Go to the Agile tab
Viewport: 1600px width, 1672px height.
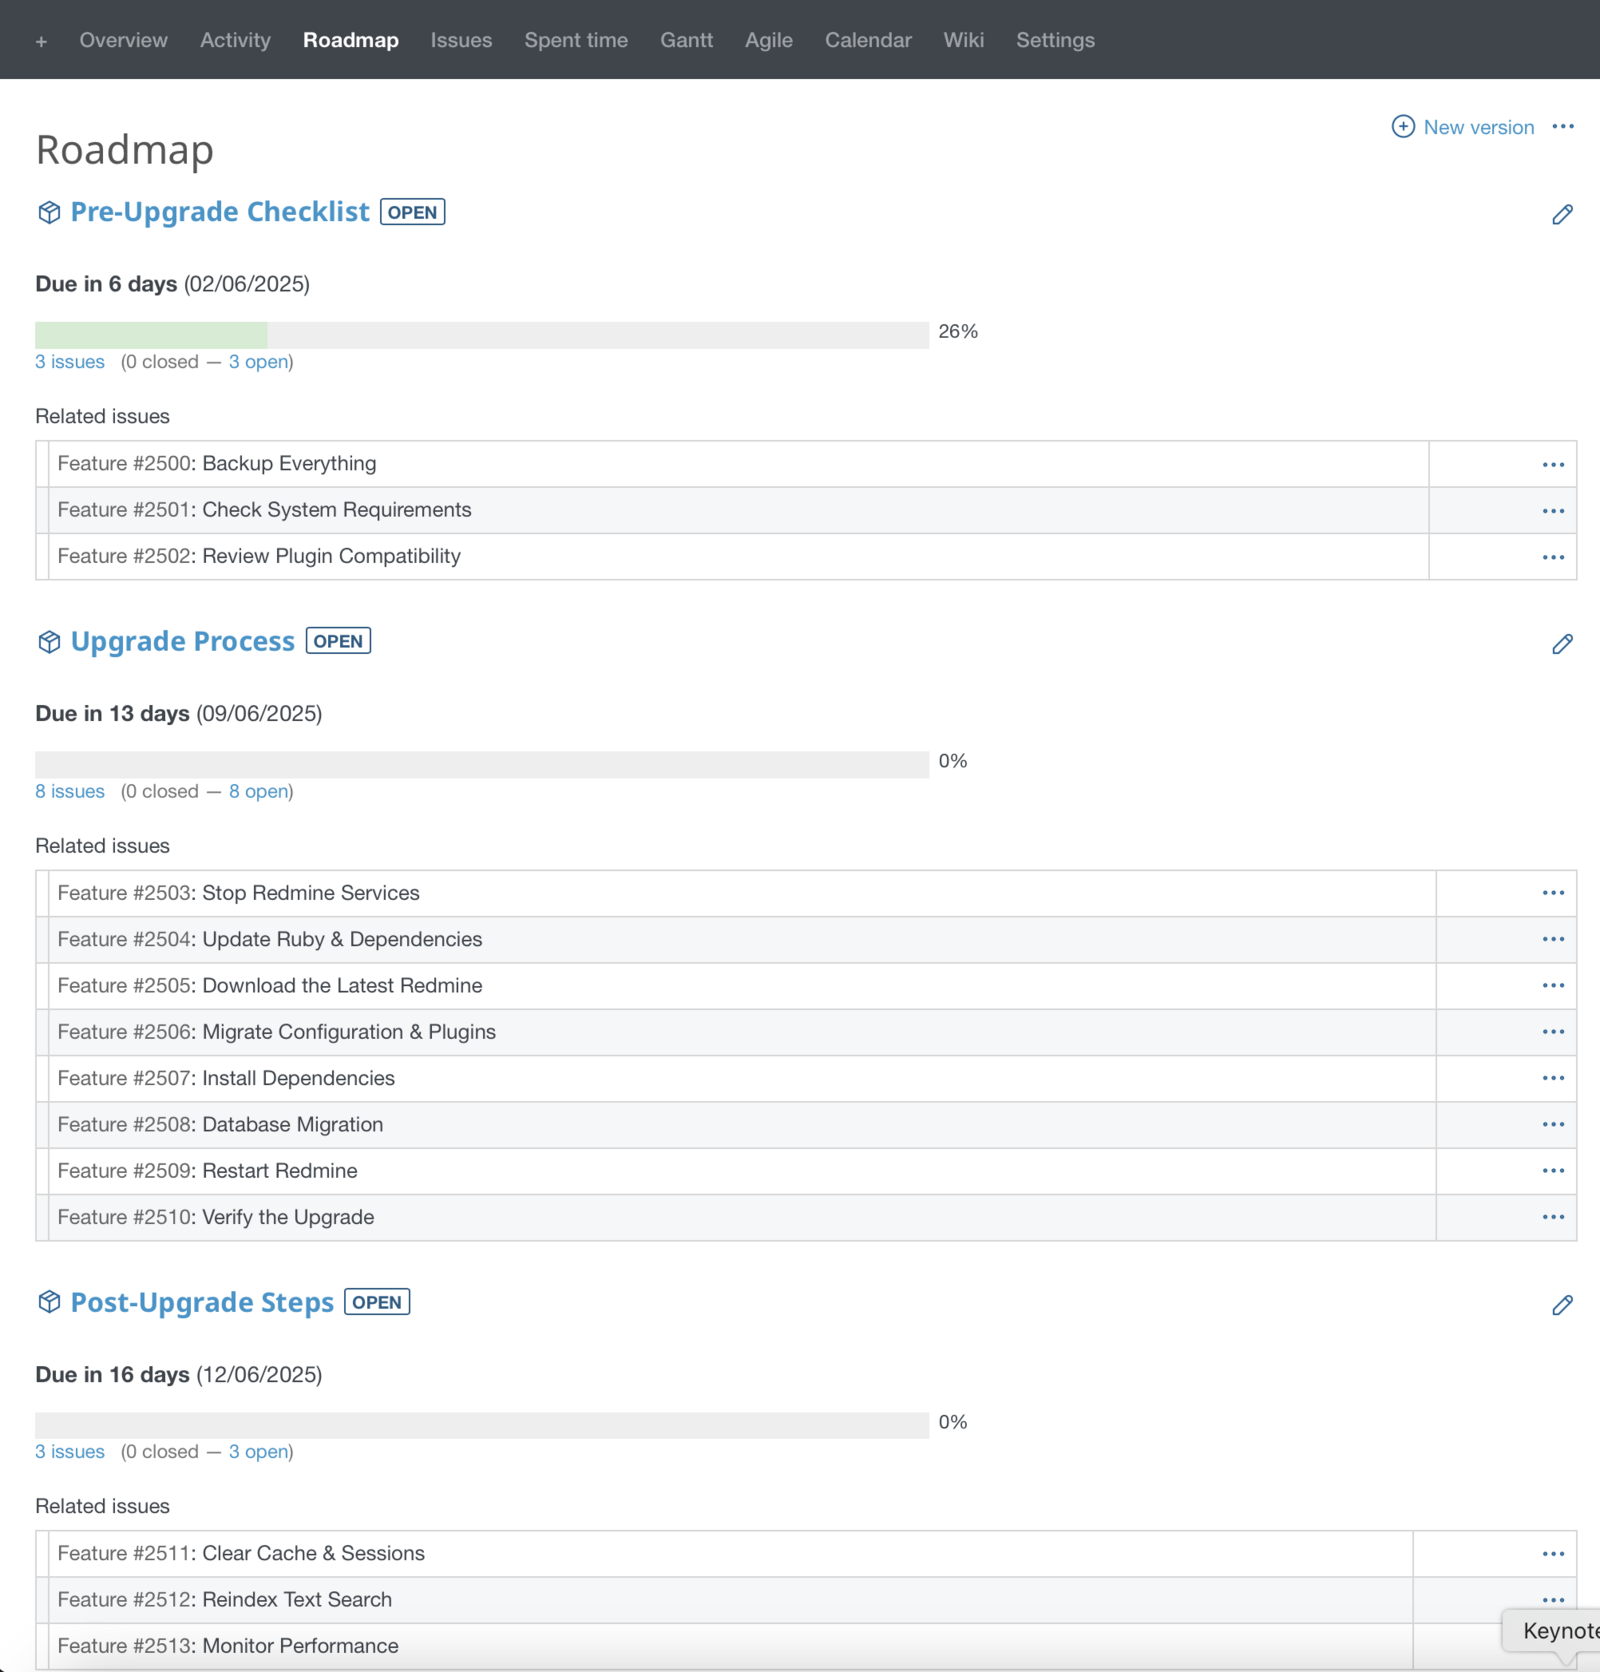click(768, 41)
